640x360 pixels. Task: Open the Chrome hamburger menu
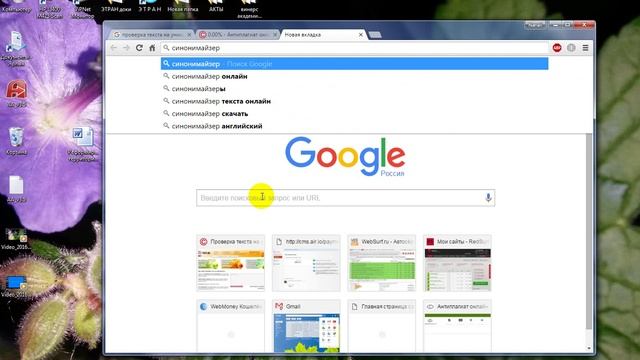(x=585, y=48)
